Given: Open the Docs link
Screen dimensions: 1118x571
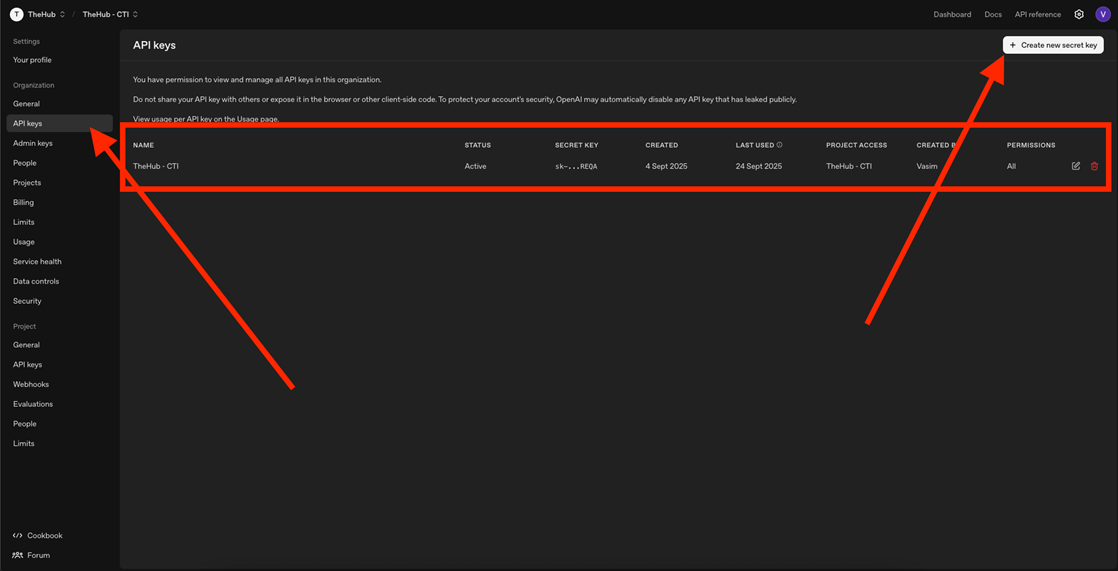Looking at the screenshot, I should click(993, 15).
